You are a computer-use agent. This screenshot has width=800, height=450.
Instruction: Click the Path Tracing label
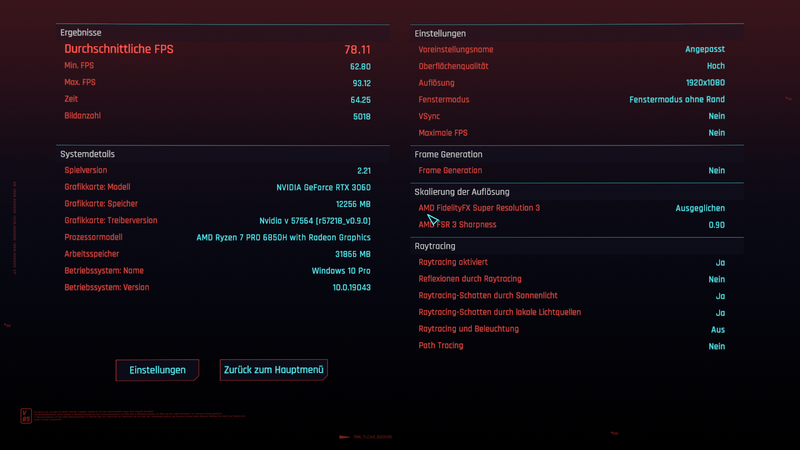pos(441,346)
